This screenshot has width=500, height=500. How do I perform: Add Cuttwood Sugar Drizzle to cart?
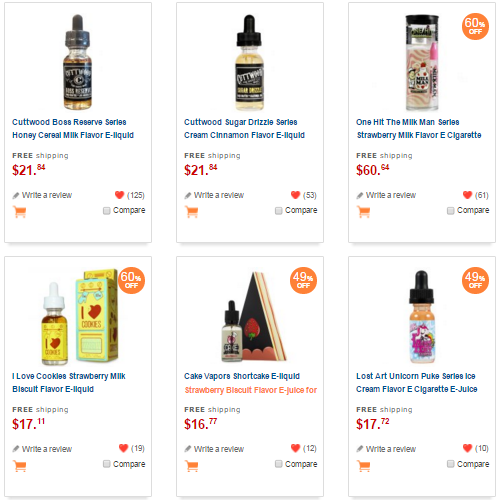[x=192, y=212]
